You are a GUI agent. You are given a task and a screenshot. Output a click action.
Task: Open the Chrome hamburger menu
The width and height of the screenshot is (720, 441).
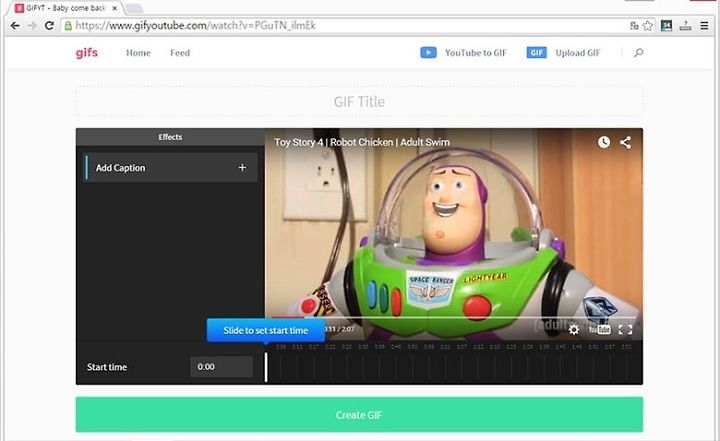click(x=704, y=26)
